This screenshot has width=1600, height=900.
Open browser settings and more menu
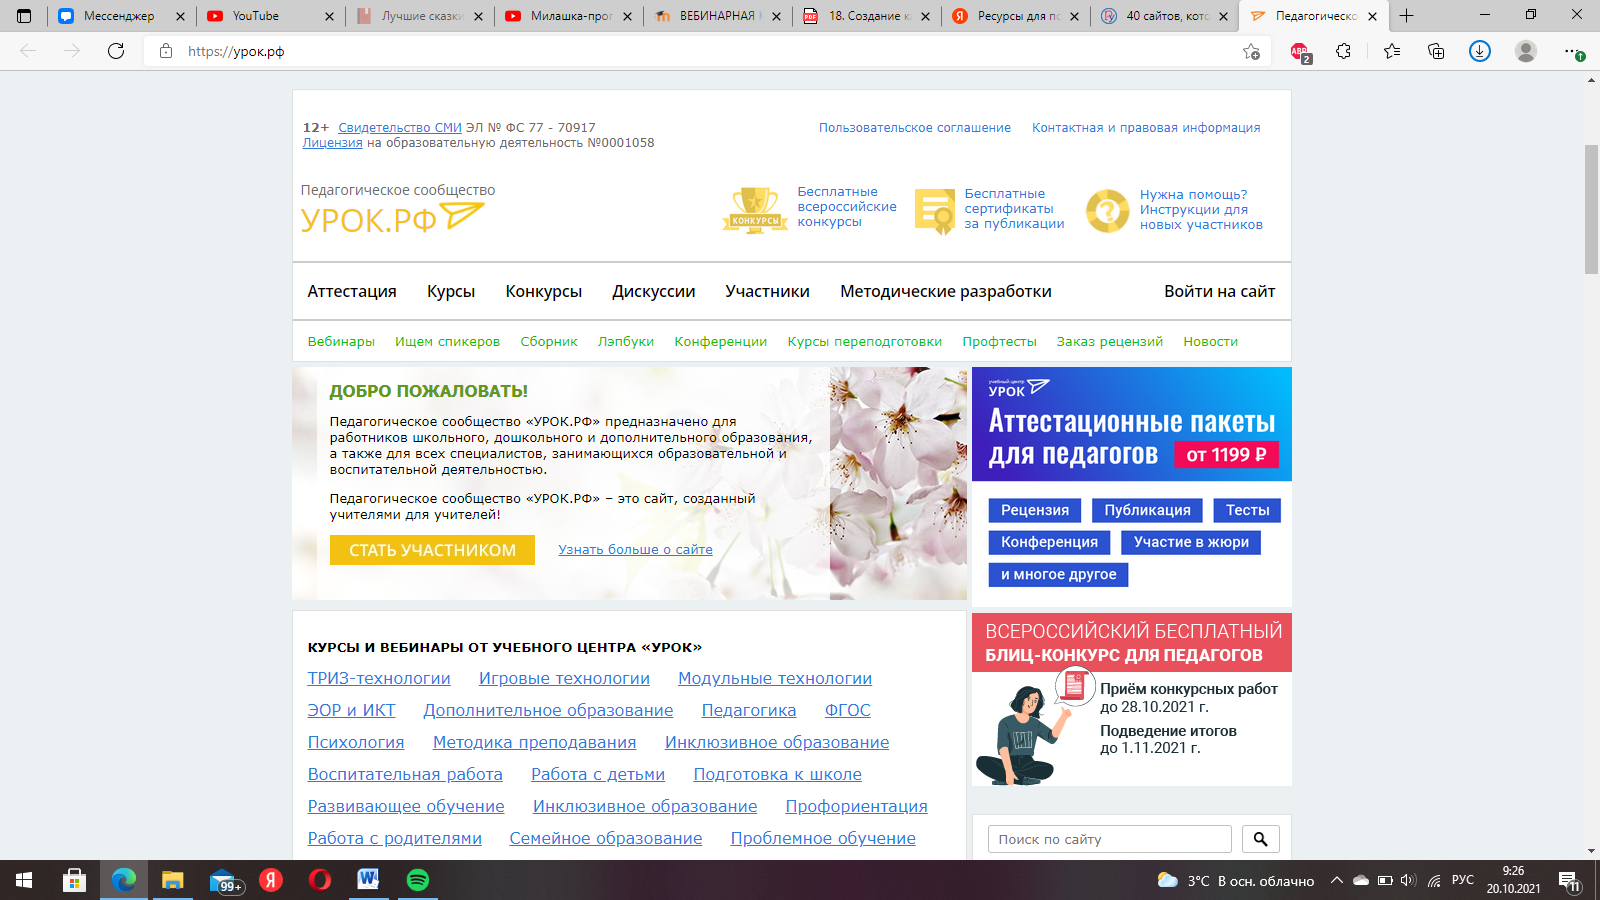point(1574,52)
